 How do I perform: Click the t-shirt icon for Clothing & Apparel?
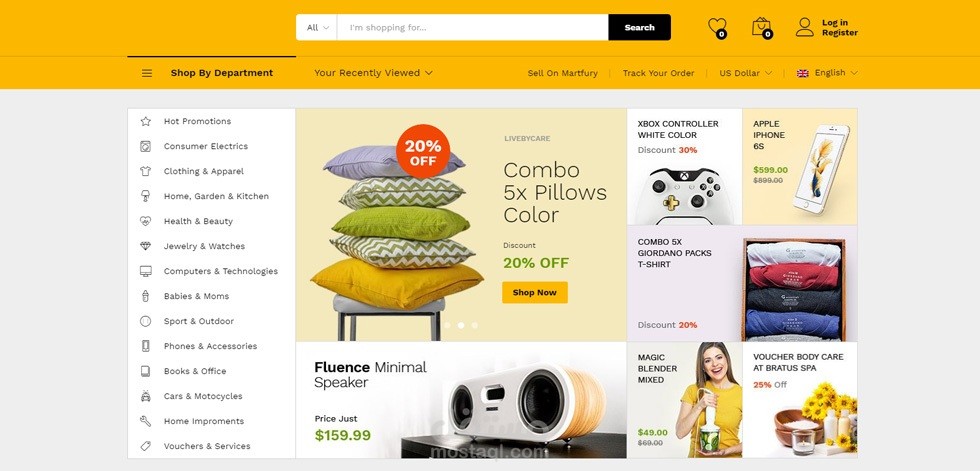146,171
